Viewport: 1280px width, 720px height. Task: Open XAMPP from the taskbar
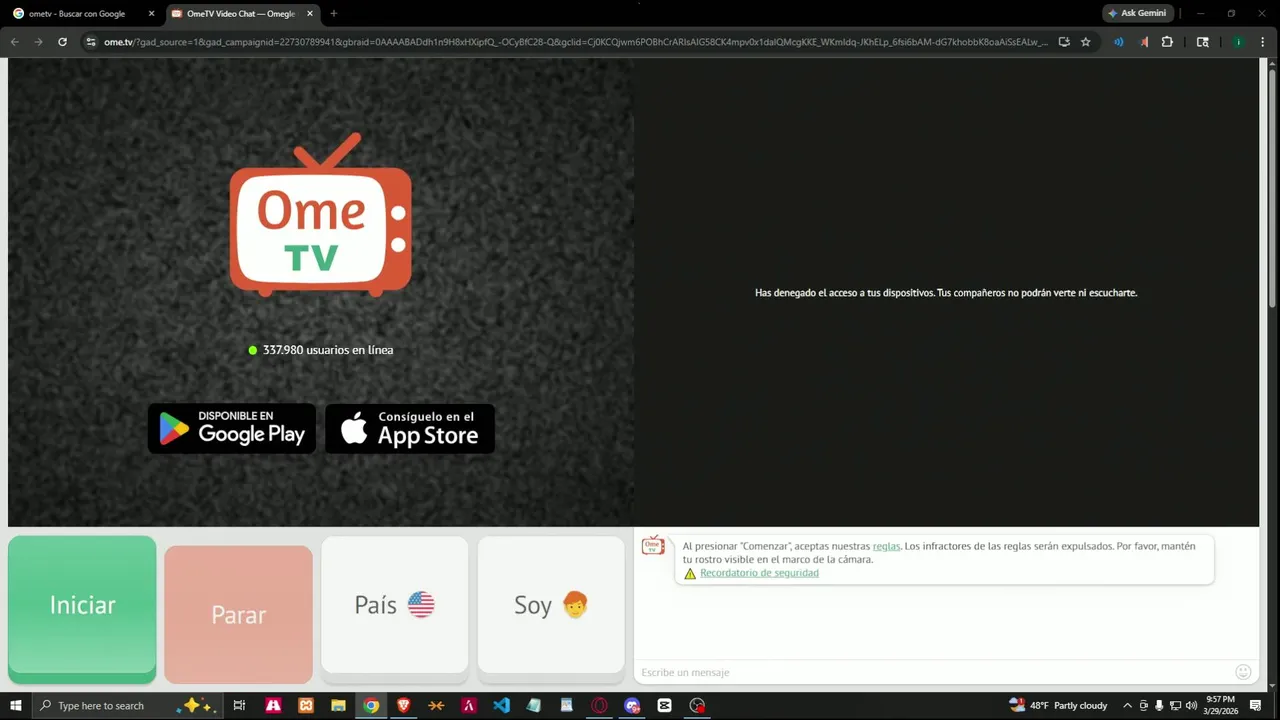point(305,705)
